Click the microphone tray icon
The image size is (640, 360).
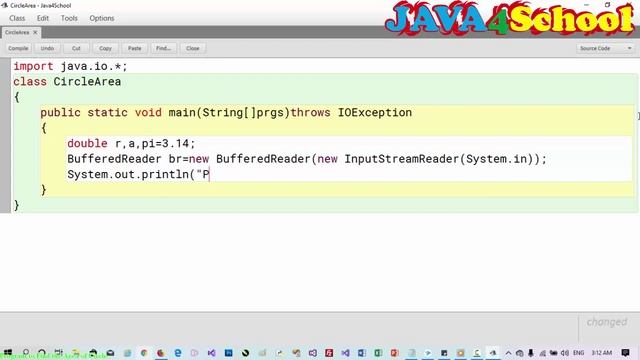[531, 353]
